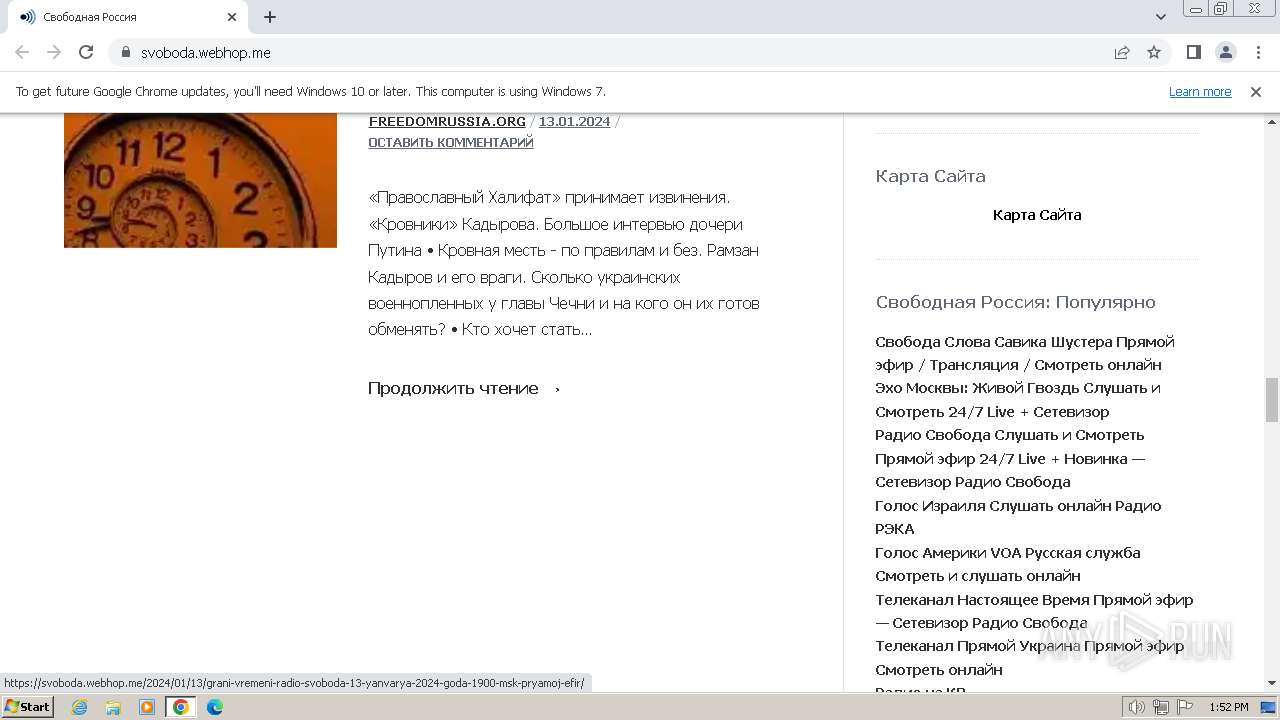Open the Windows Start button
Image resolution: width=1280 pixels, height=720 pixels.
pyautogui.click(x=28, y=706)
